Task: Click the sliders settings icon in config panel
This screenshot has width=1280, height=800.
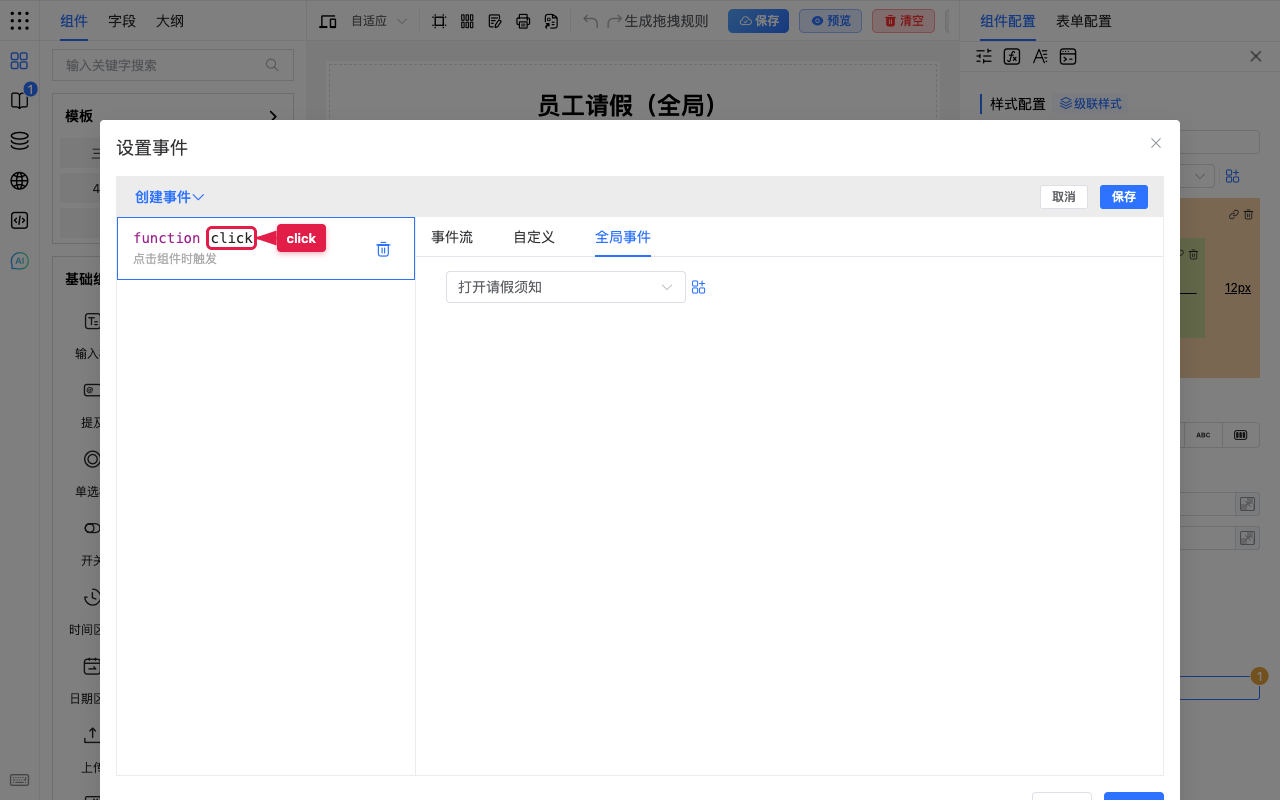Action: coord(984,56)
